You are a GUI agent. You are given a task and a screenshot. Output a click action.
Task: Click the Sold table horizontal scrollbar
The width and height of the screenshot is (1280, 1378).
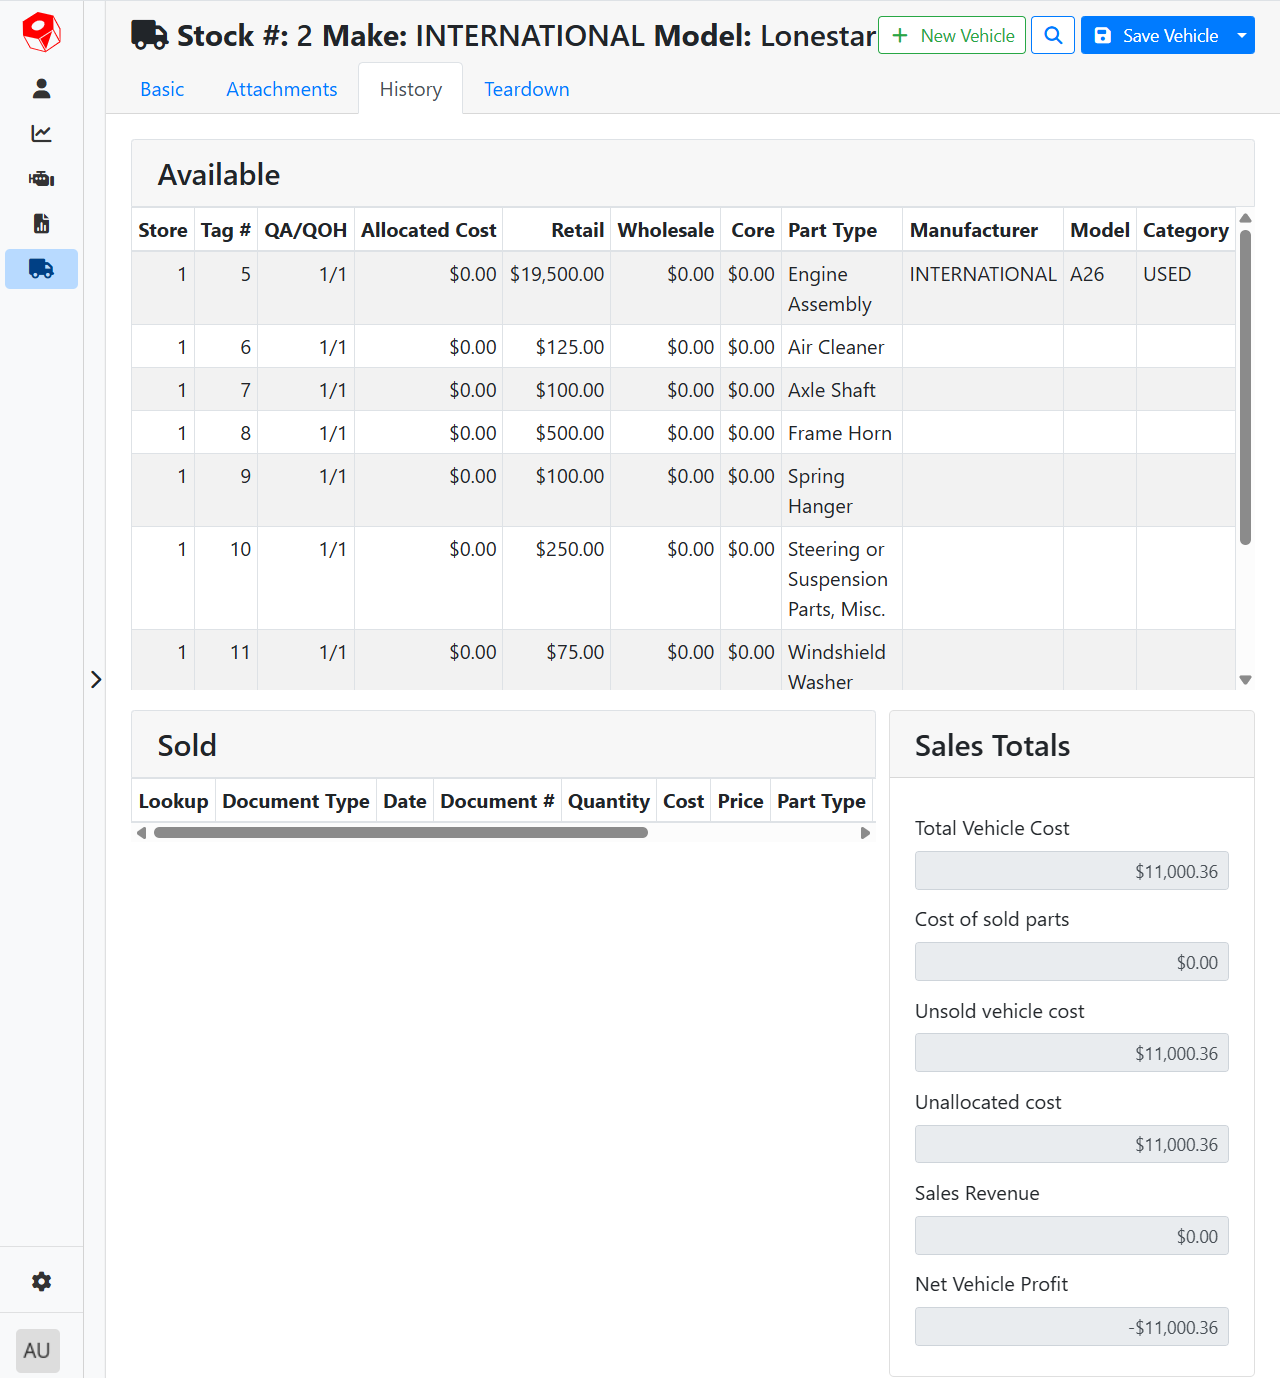click(x=400, y=833)
